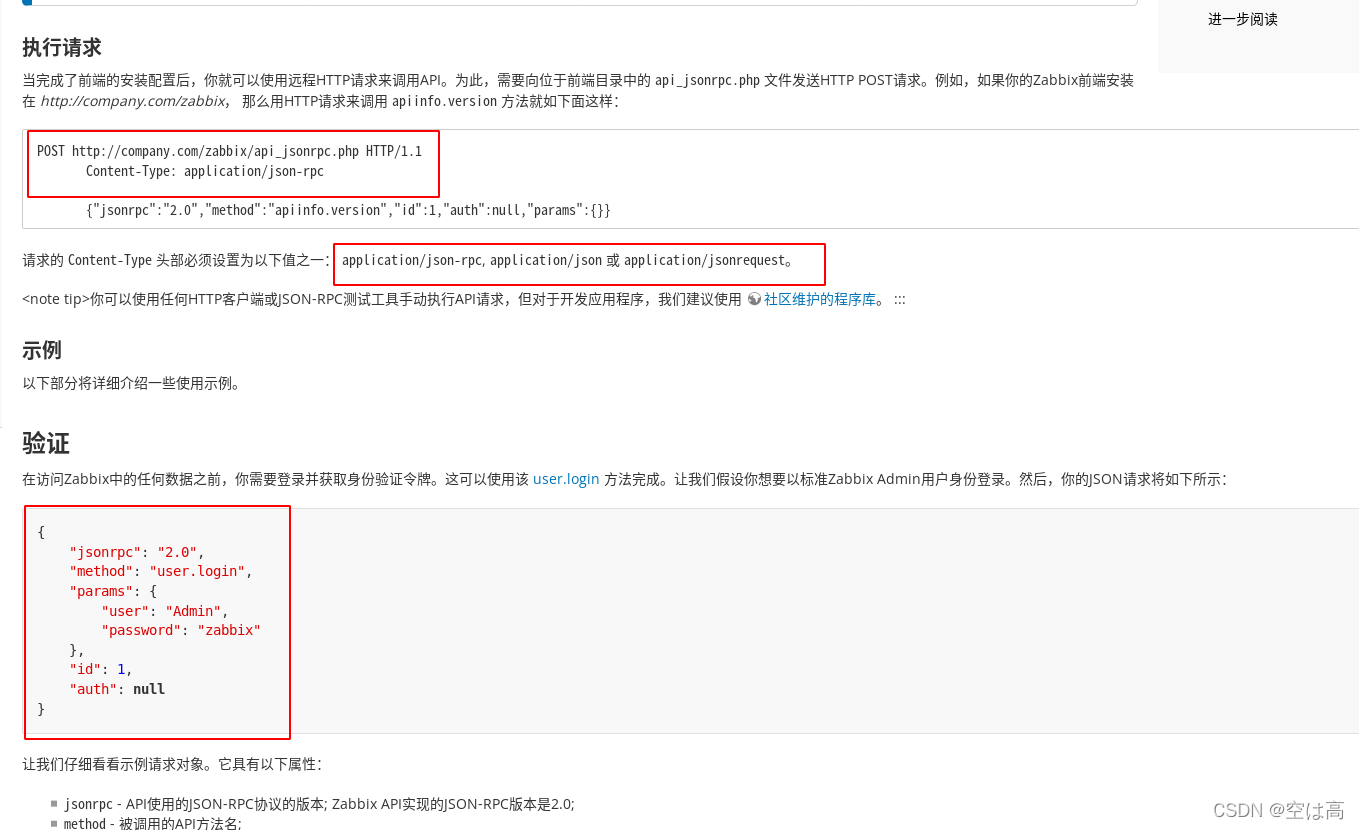1359x830 pixels.
Task: Click the jsonrpc bullet item description
Action: coord(319,804)
